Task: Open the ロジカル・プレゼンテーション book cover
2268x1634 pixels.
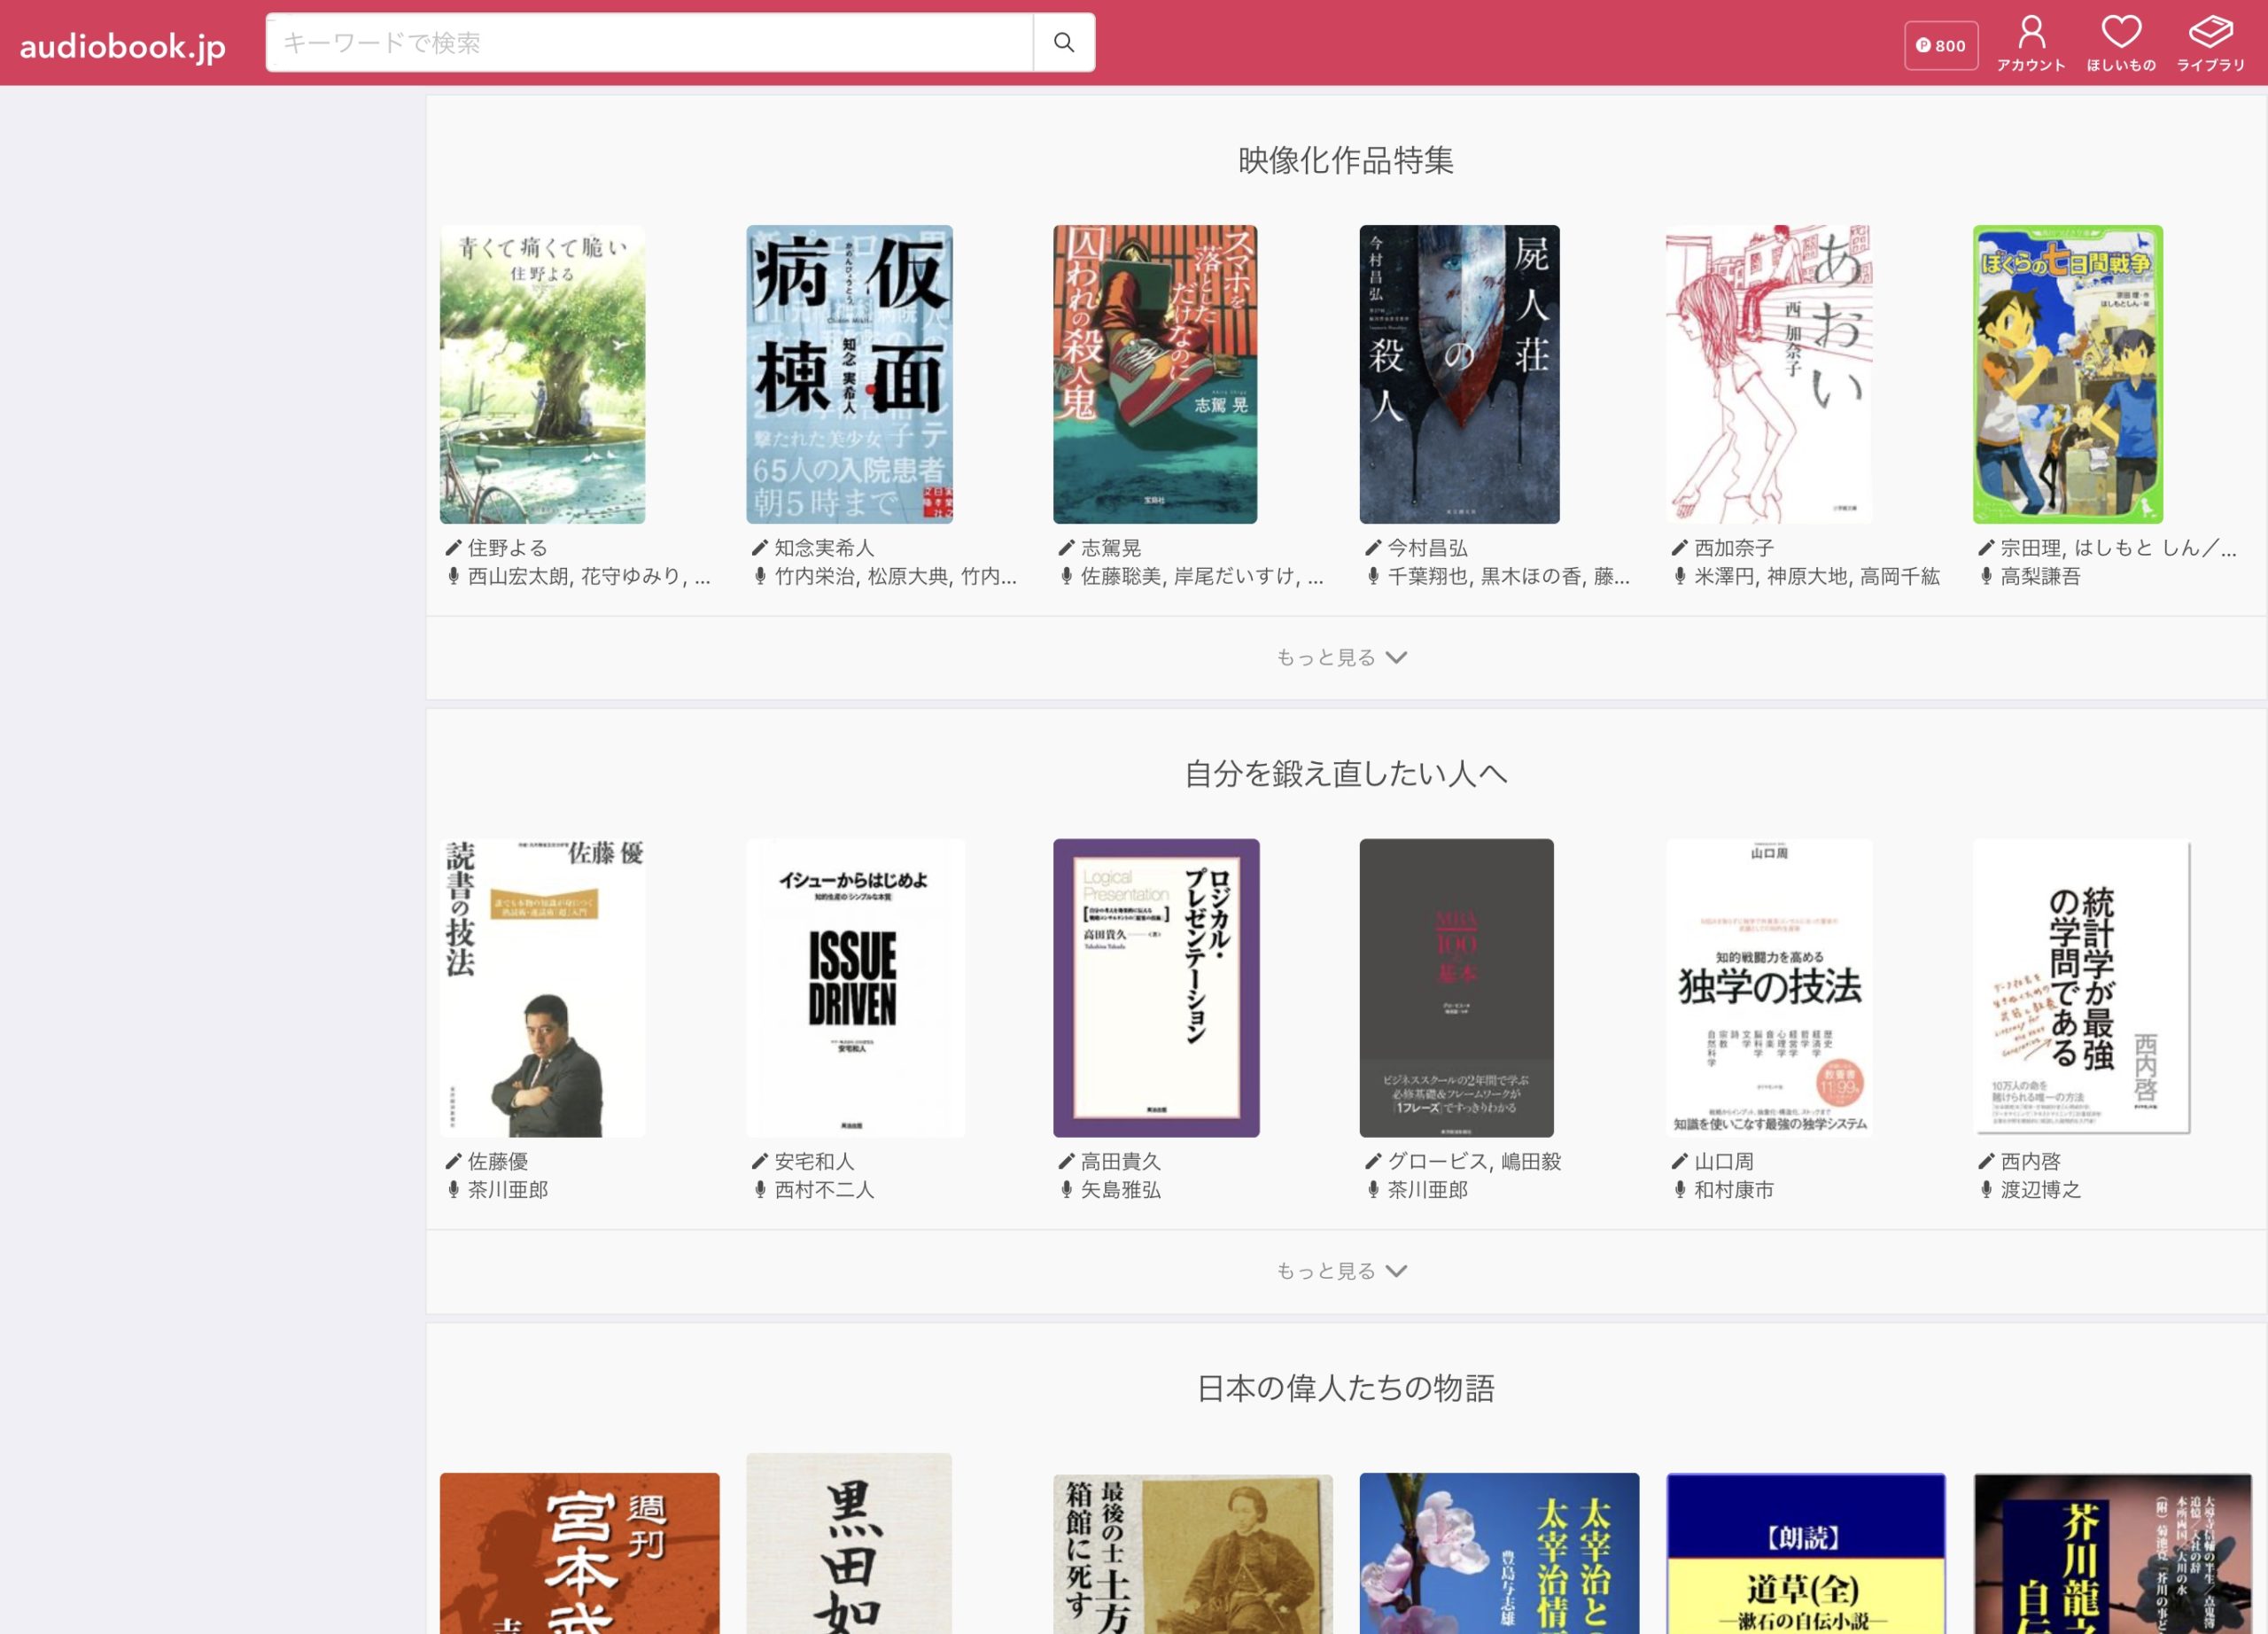Action: pyautogui.click(x=1156, y=988)
